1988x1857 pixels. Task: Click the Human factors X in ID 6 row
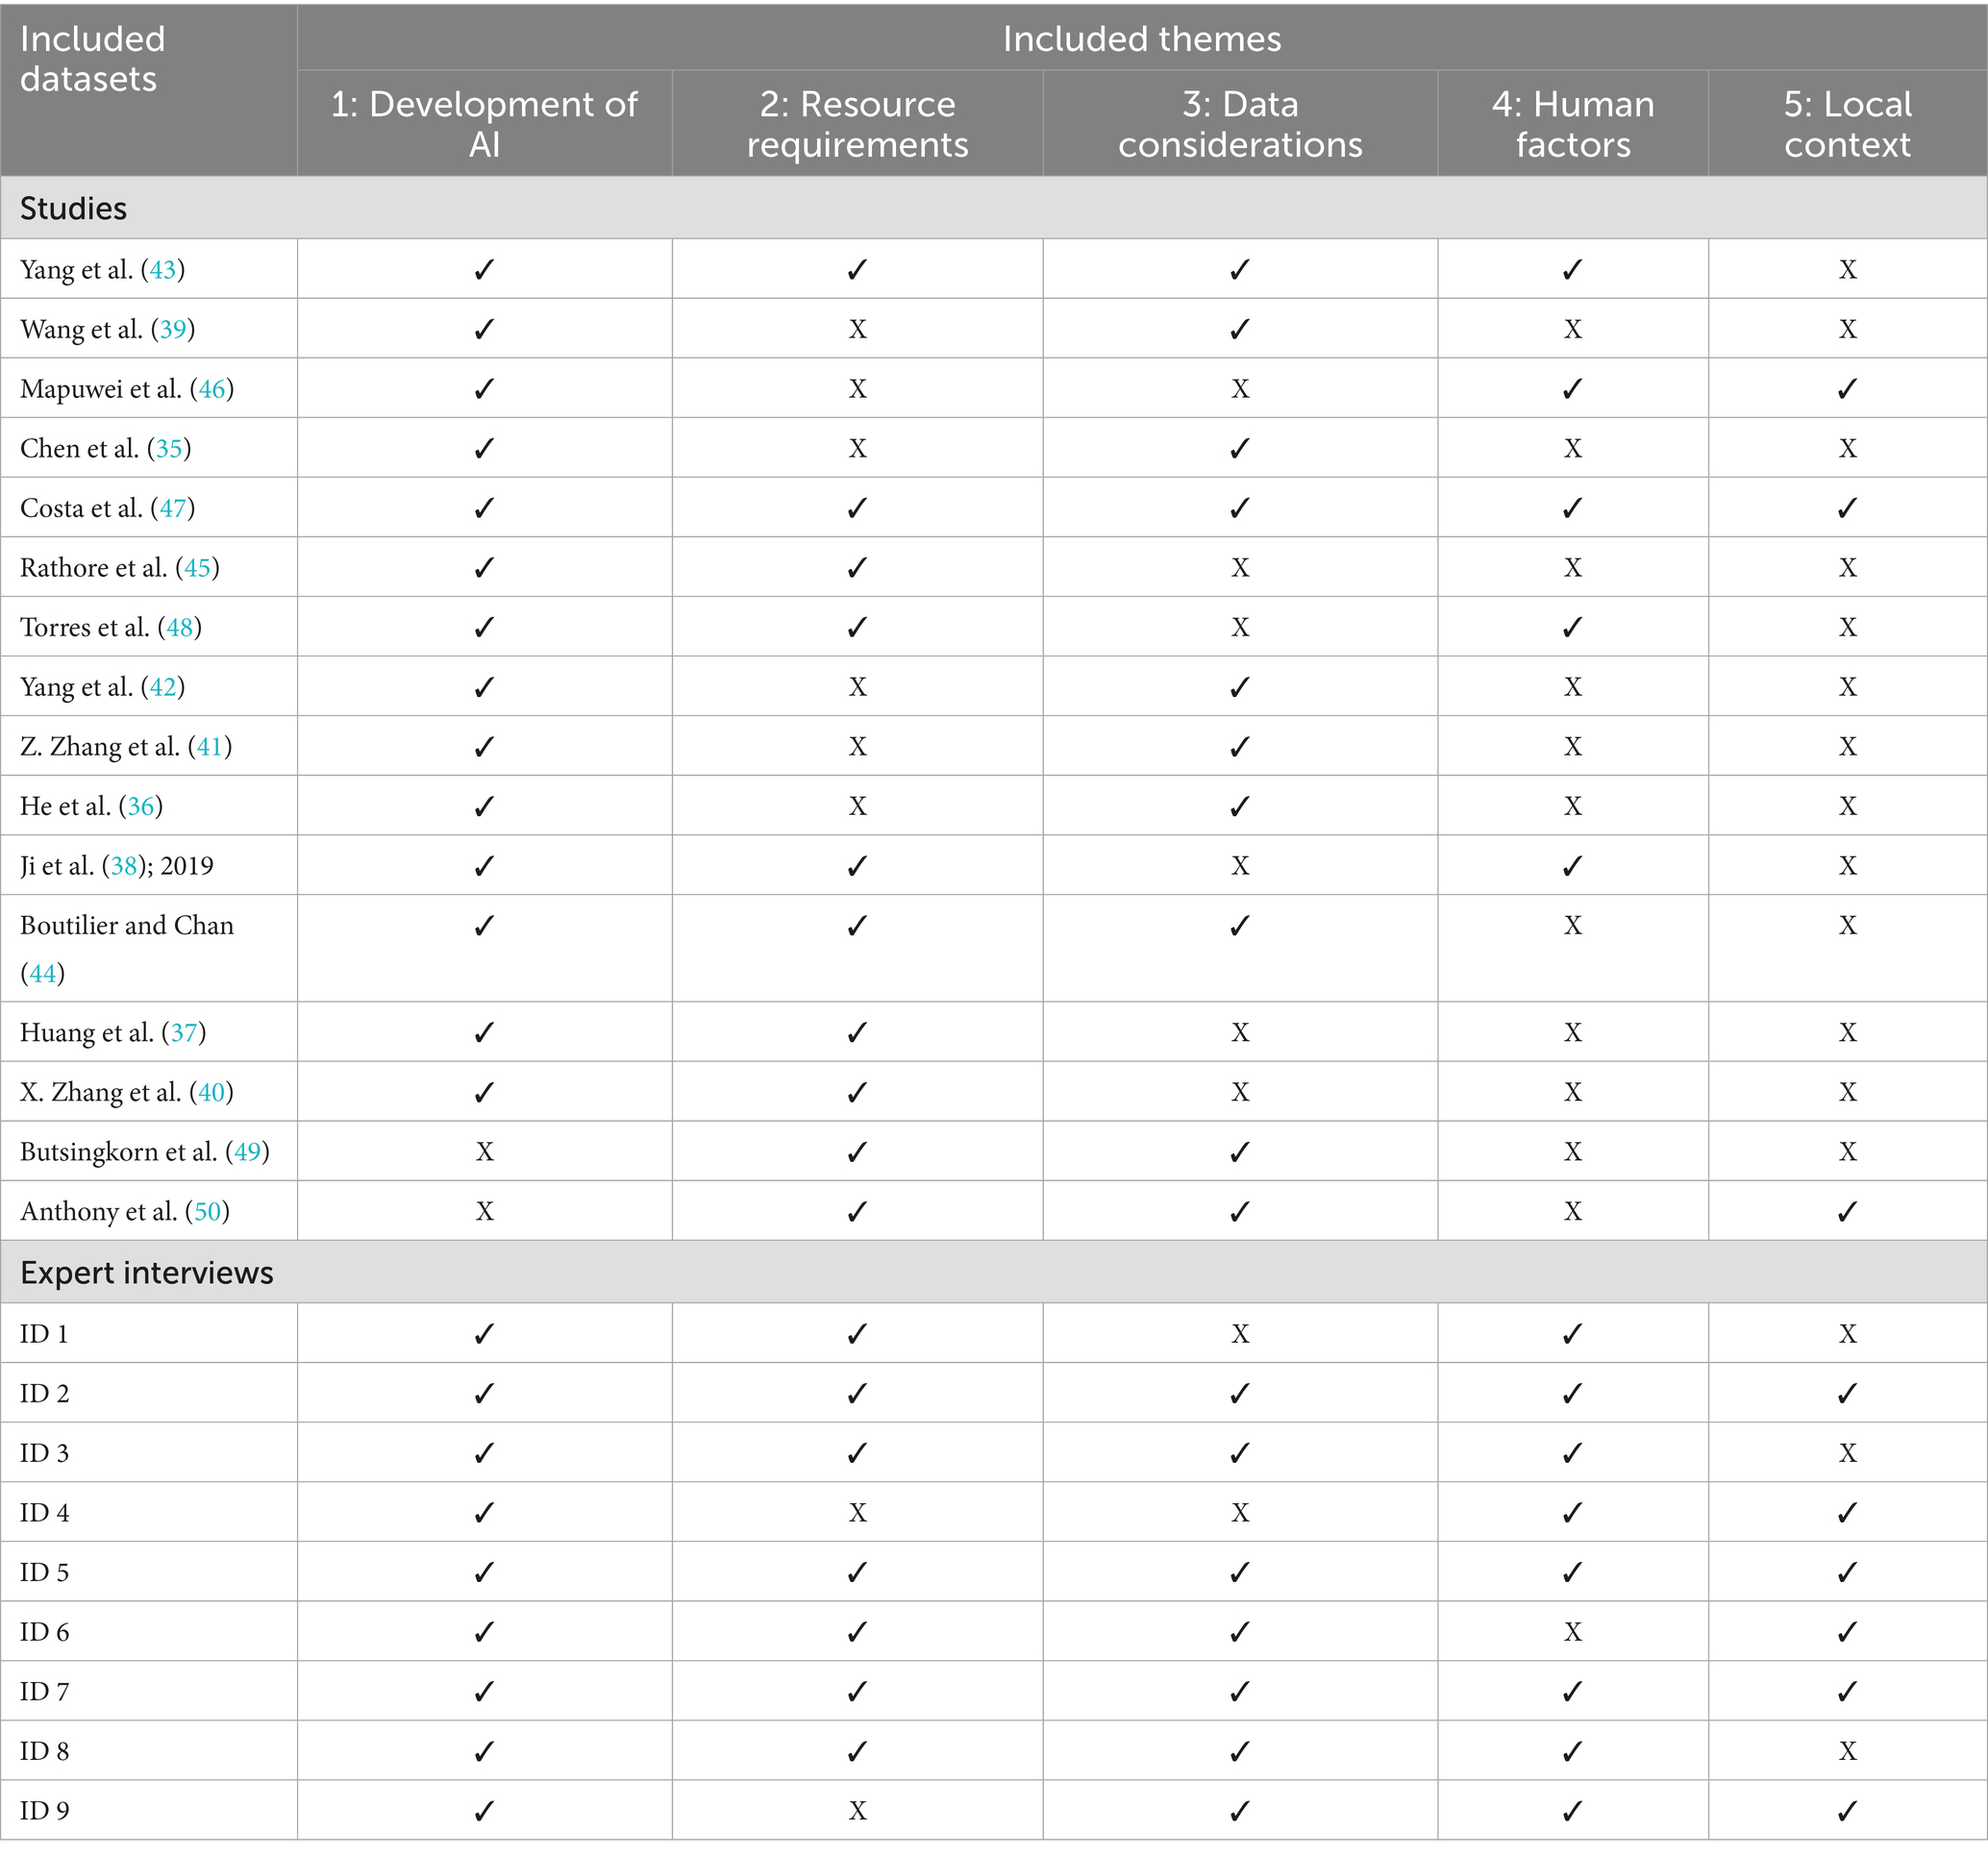(x=1572, y=1632)
